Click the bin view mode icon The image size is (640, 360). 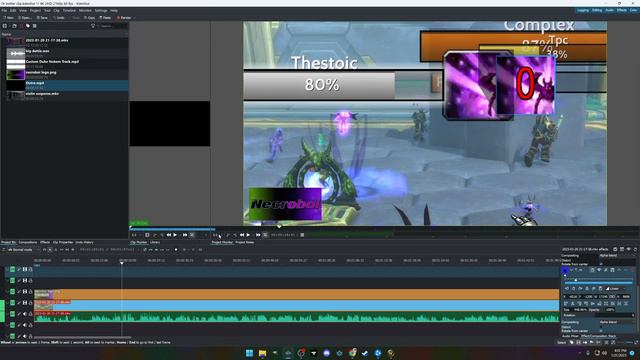[35, 26]
